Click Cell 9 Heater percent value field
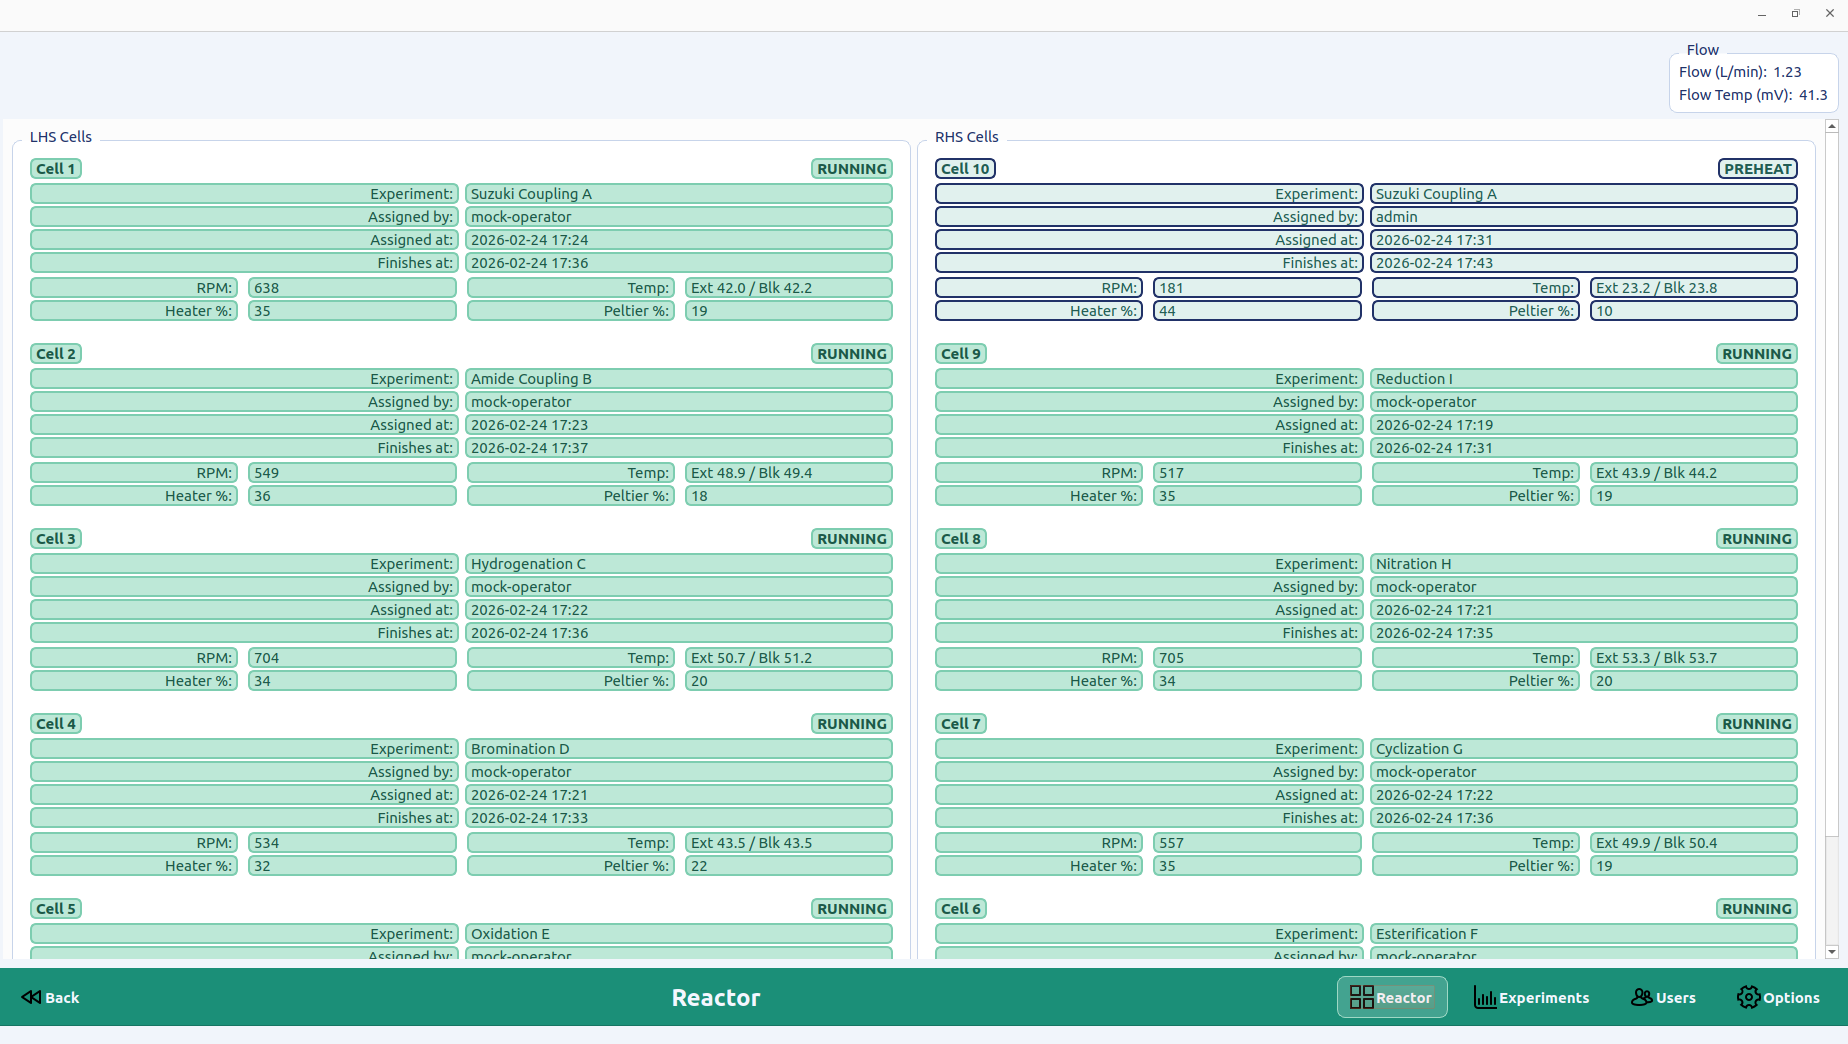Viewport: 1848px width, 1044px height. 1256,496
